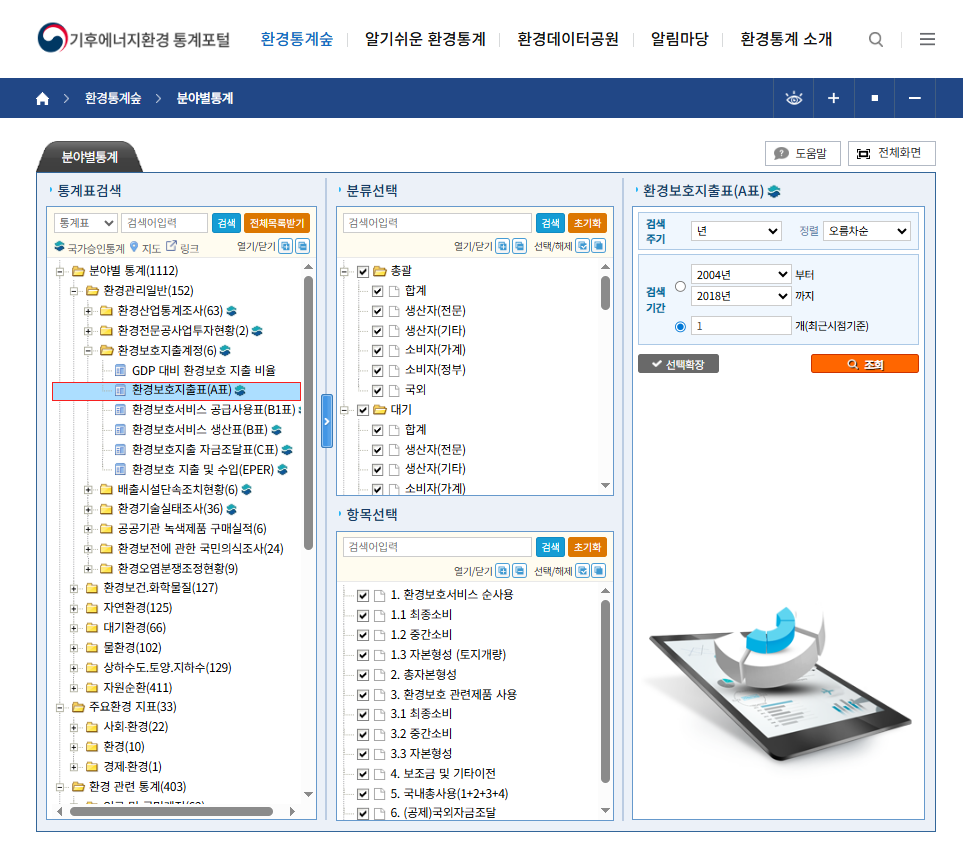Click the home icon in breadcrumb

pos(42,99)
